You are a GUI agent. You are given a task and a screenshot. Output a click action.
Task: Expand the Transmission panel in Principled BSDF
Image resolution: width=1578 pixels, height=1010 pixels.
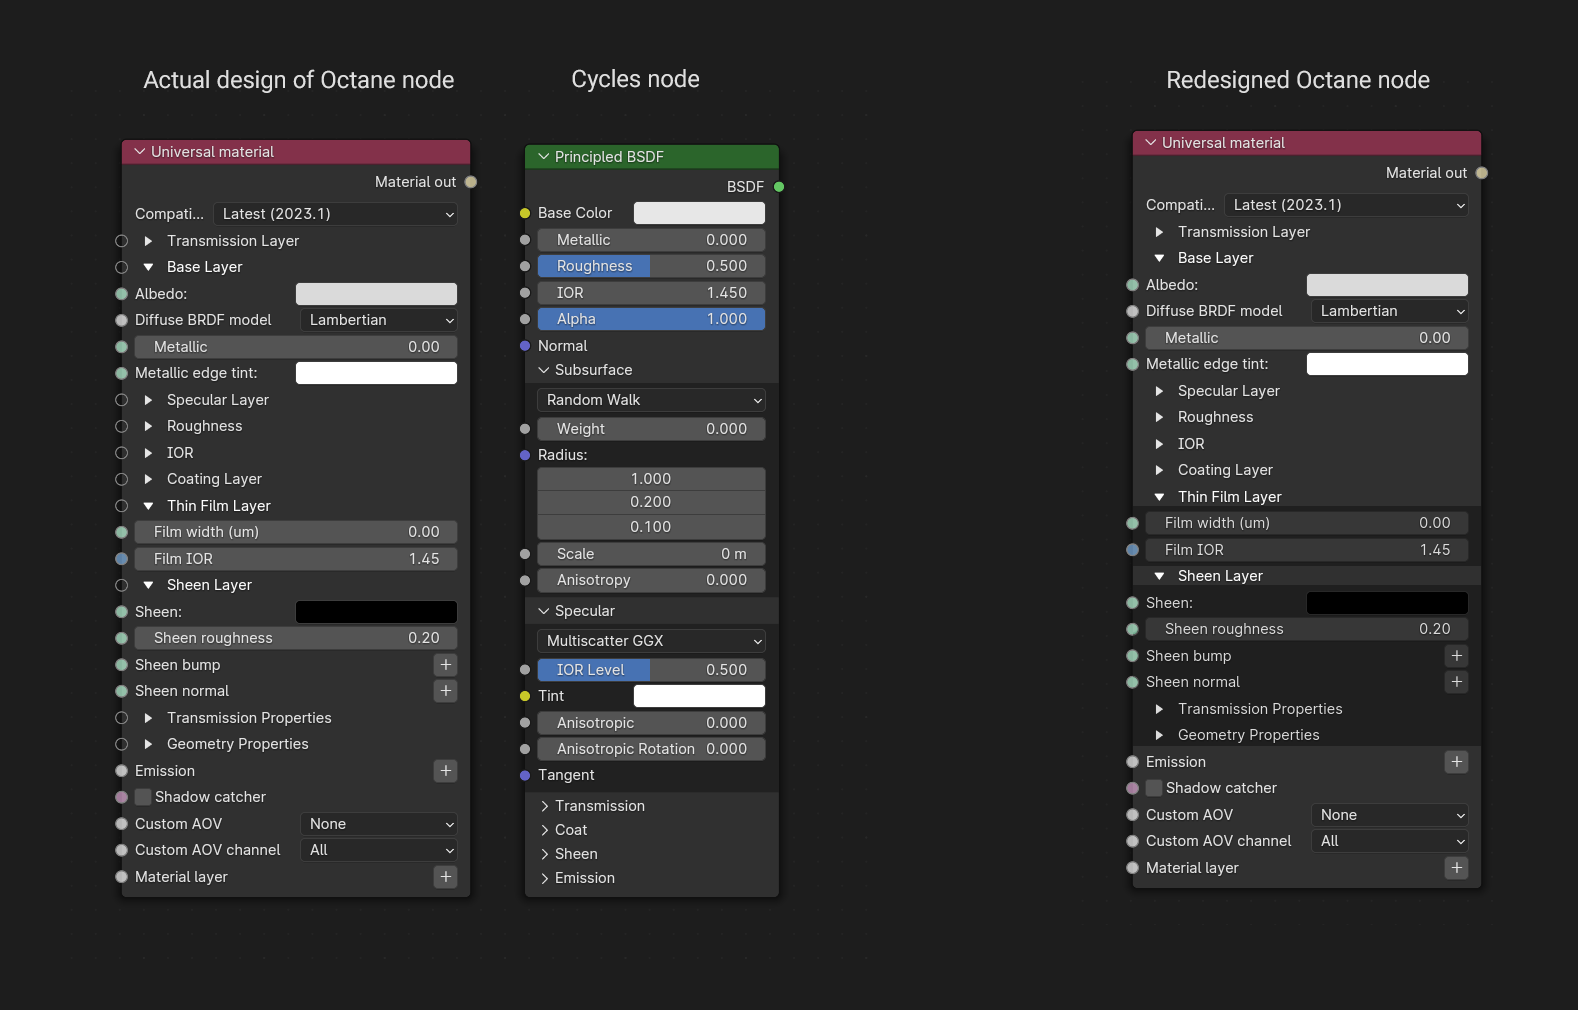coord(544,806)
